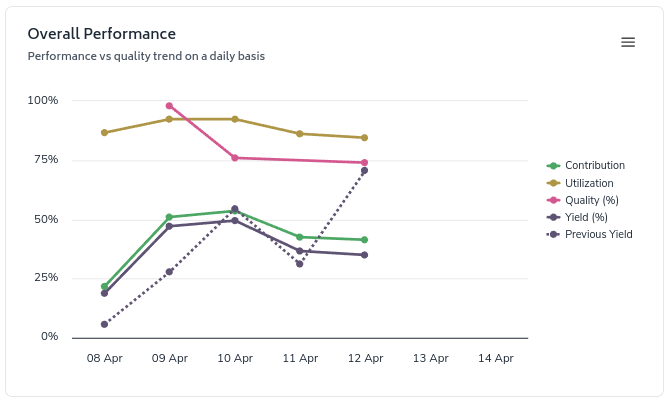Screen dimensions: 670x402
Task: Click the Contribution point on 09 Apr
Action: (169, 217)
